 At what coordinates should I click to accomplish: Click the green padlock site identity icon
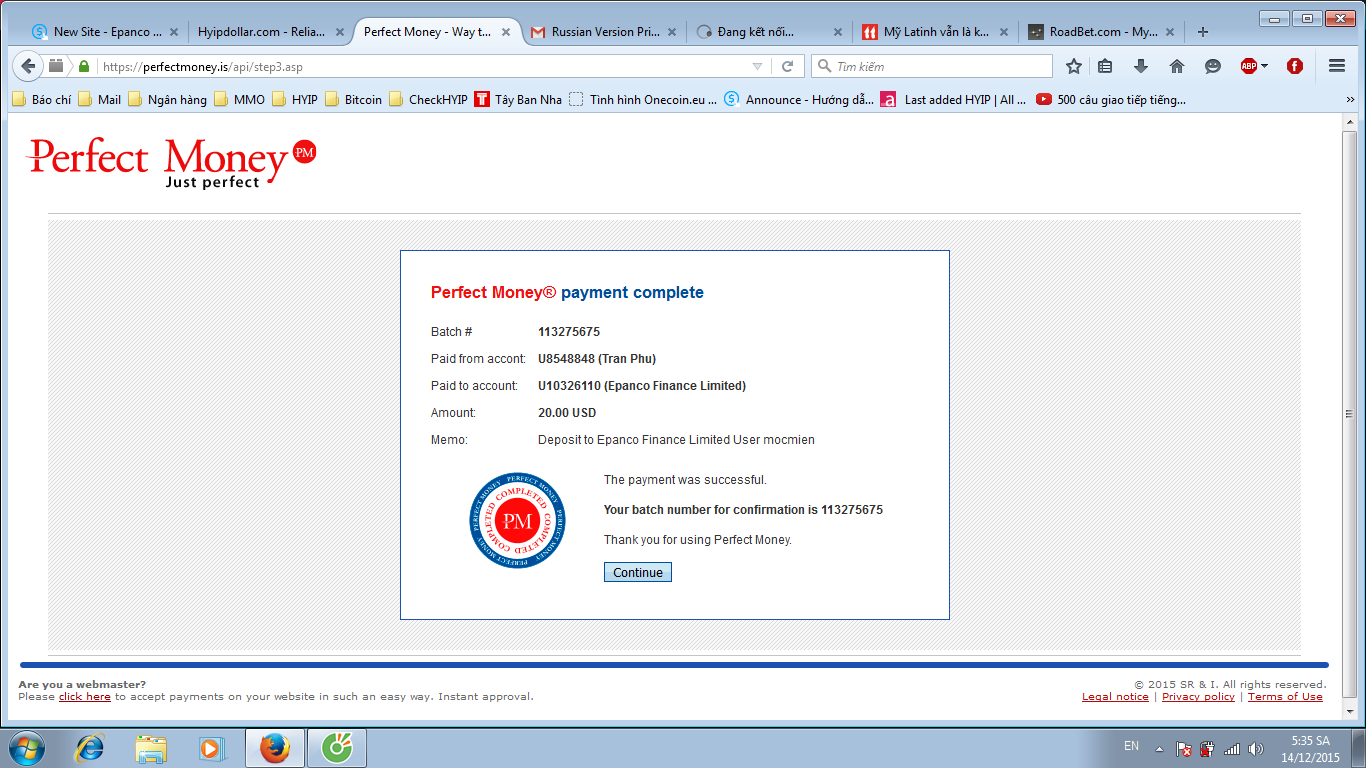click(x=84, y=67)
